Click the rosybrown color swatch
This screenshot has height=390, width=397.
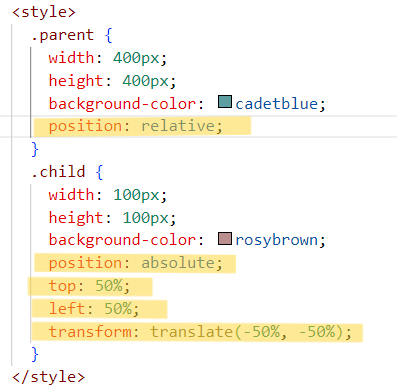tap(225, 239)
